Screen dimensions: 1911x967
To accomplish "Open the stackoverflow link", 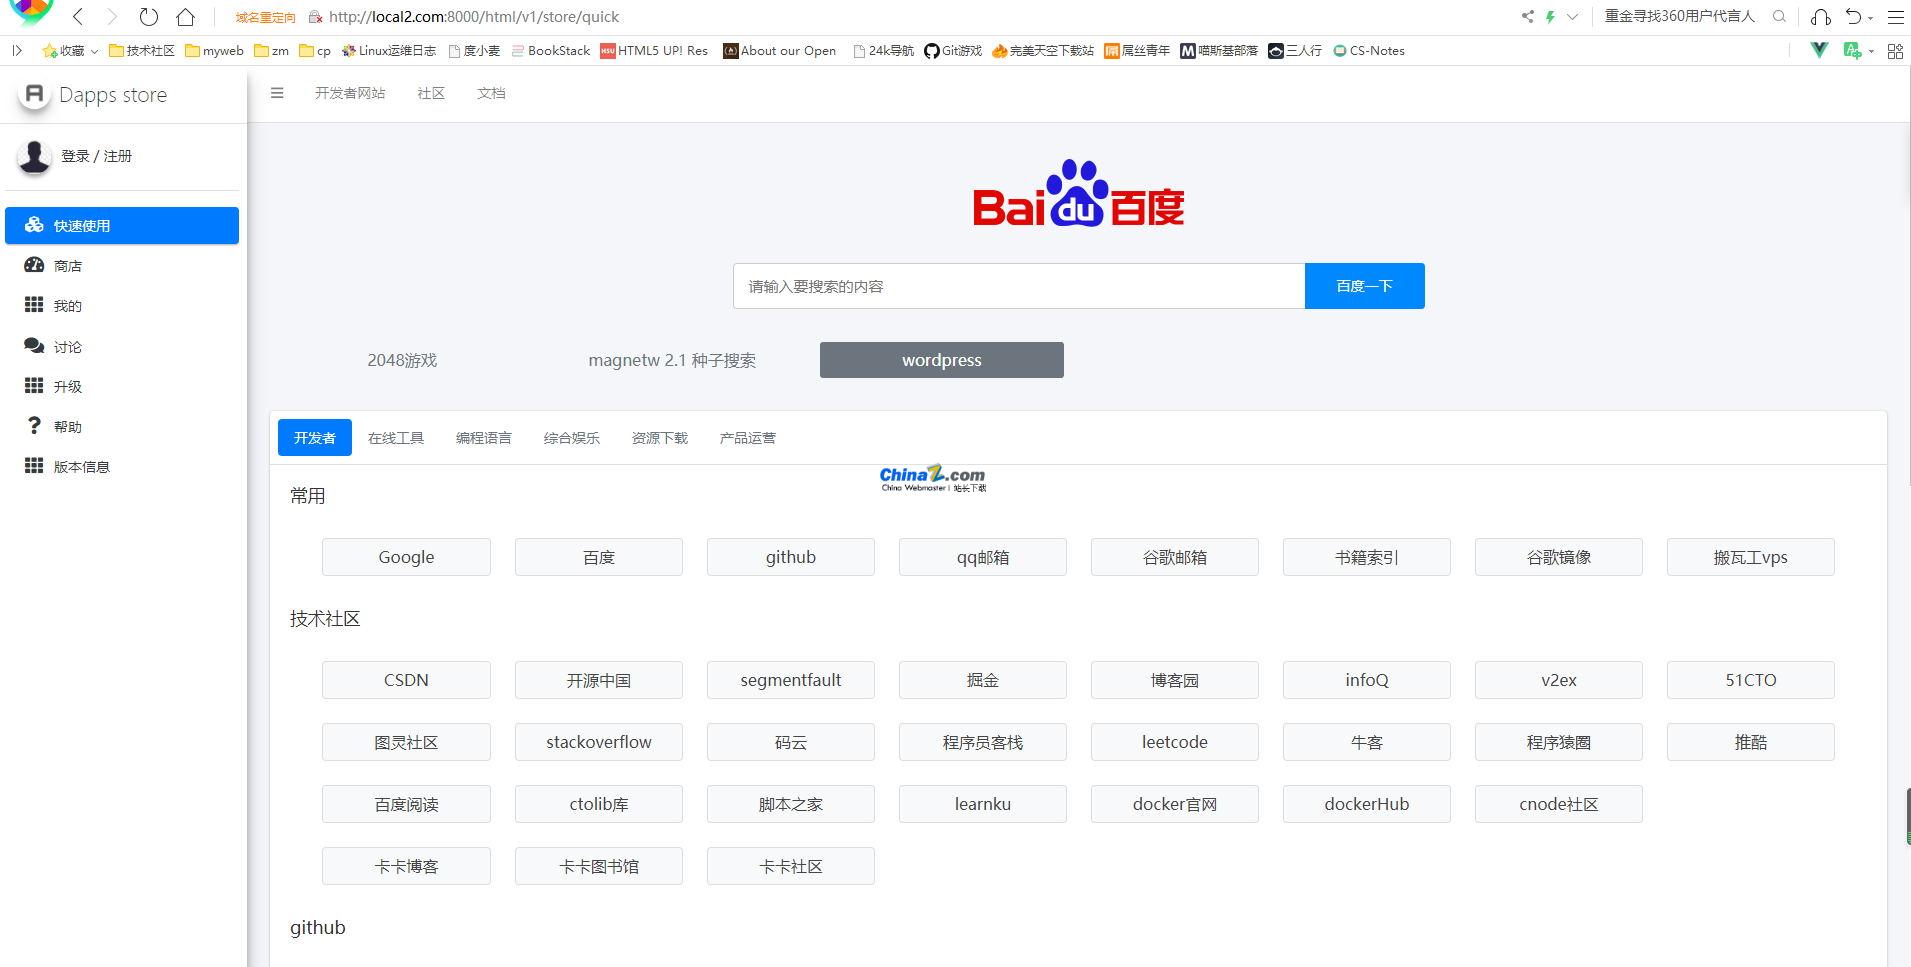I will click(597, 741).
